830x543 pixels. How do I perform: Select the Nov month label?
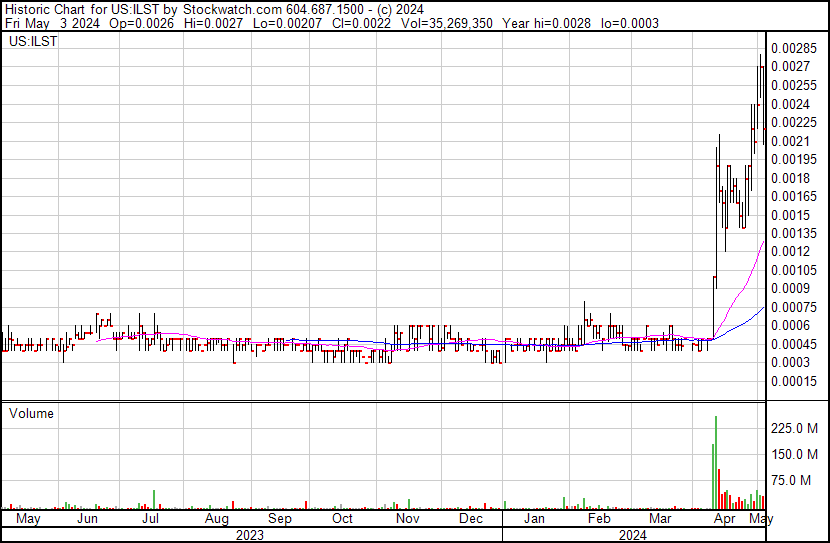[408, 519]
